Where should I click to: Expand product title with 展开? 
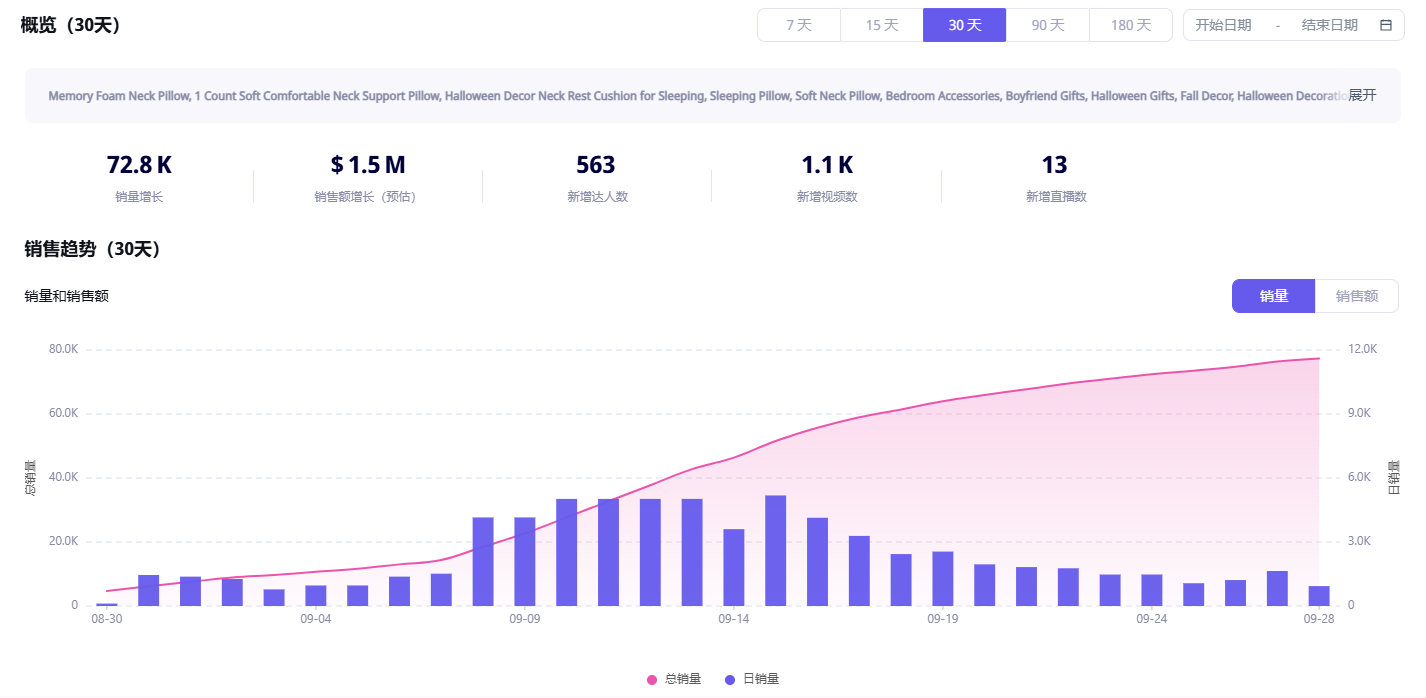point(1362,95)
